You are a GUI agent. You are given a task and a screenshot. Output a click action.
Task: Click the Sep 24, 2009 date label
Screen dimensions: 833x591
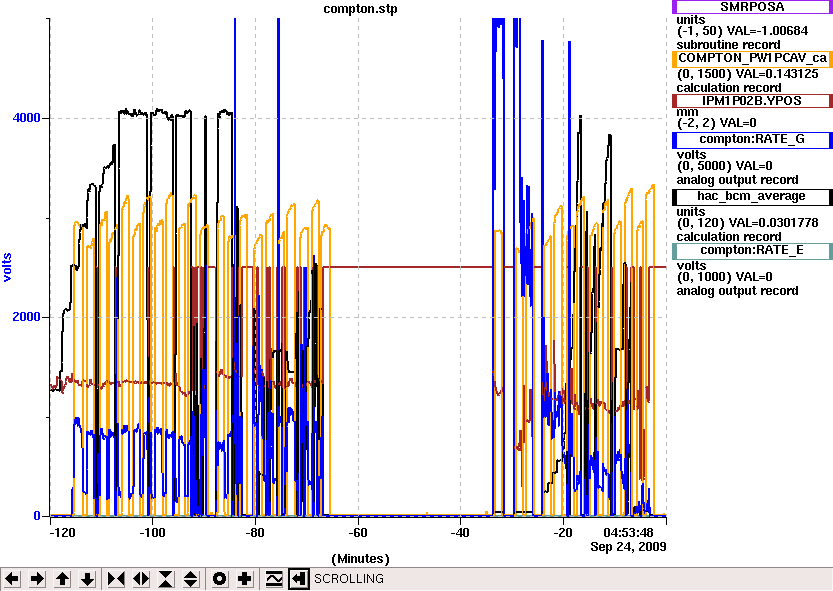click(x=628, y=546)
